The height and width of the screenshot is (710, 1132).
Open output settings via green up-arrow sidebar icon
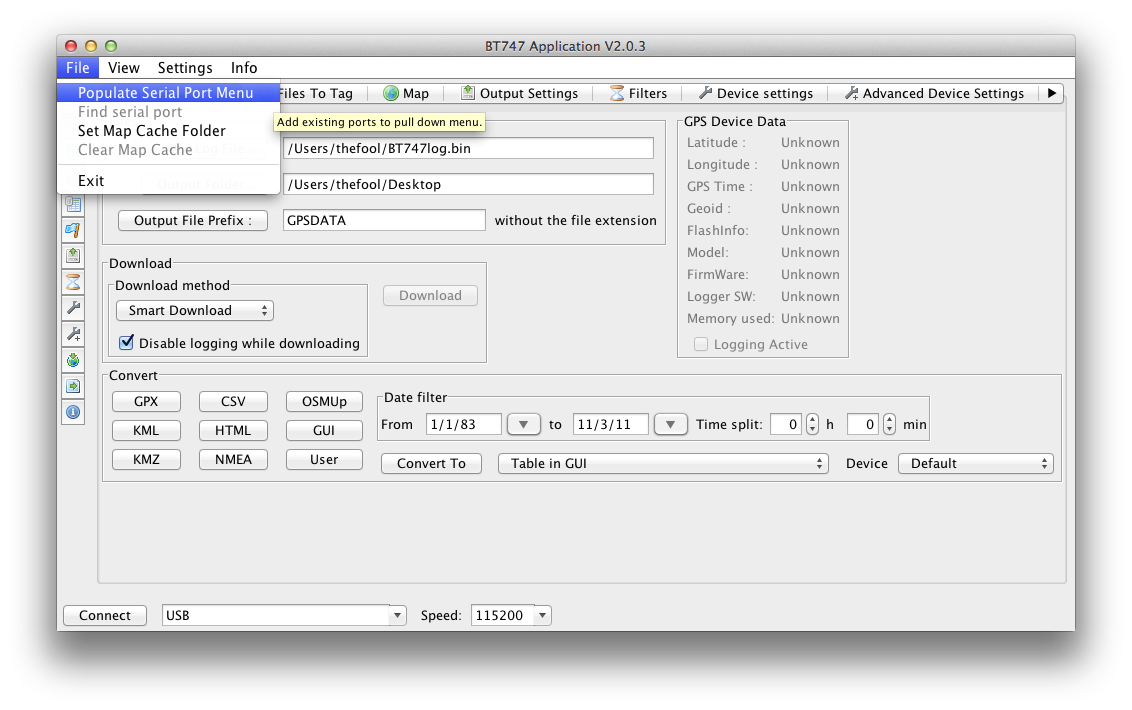point(73,256)
